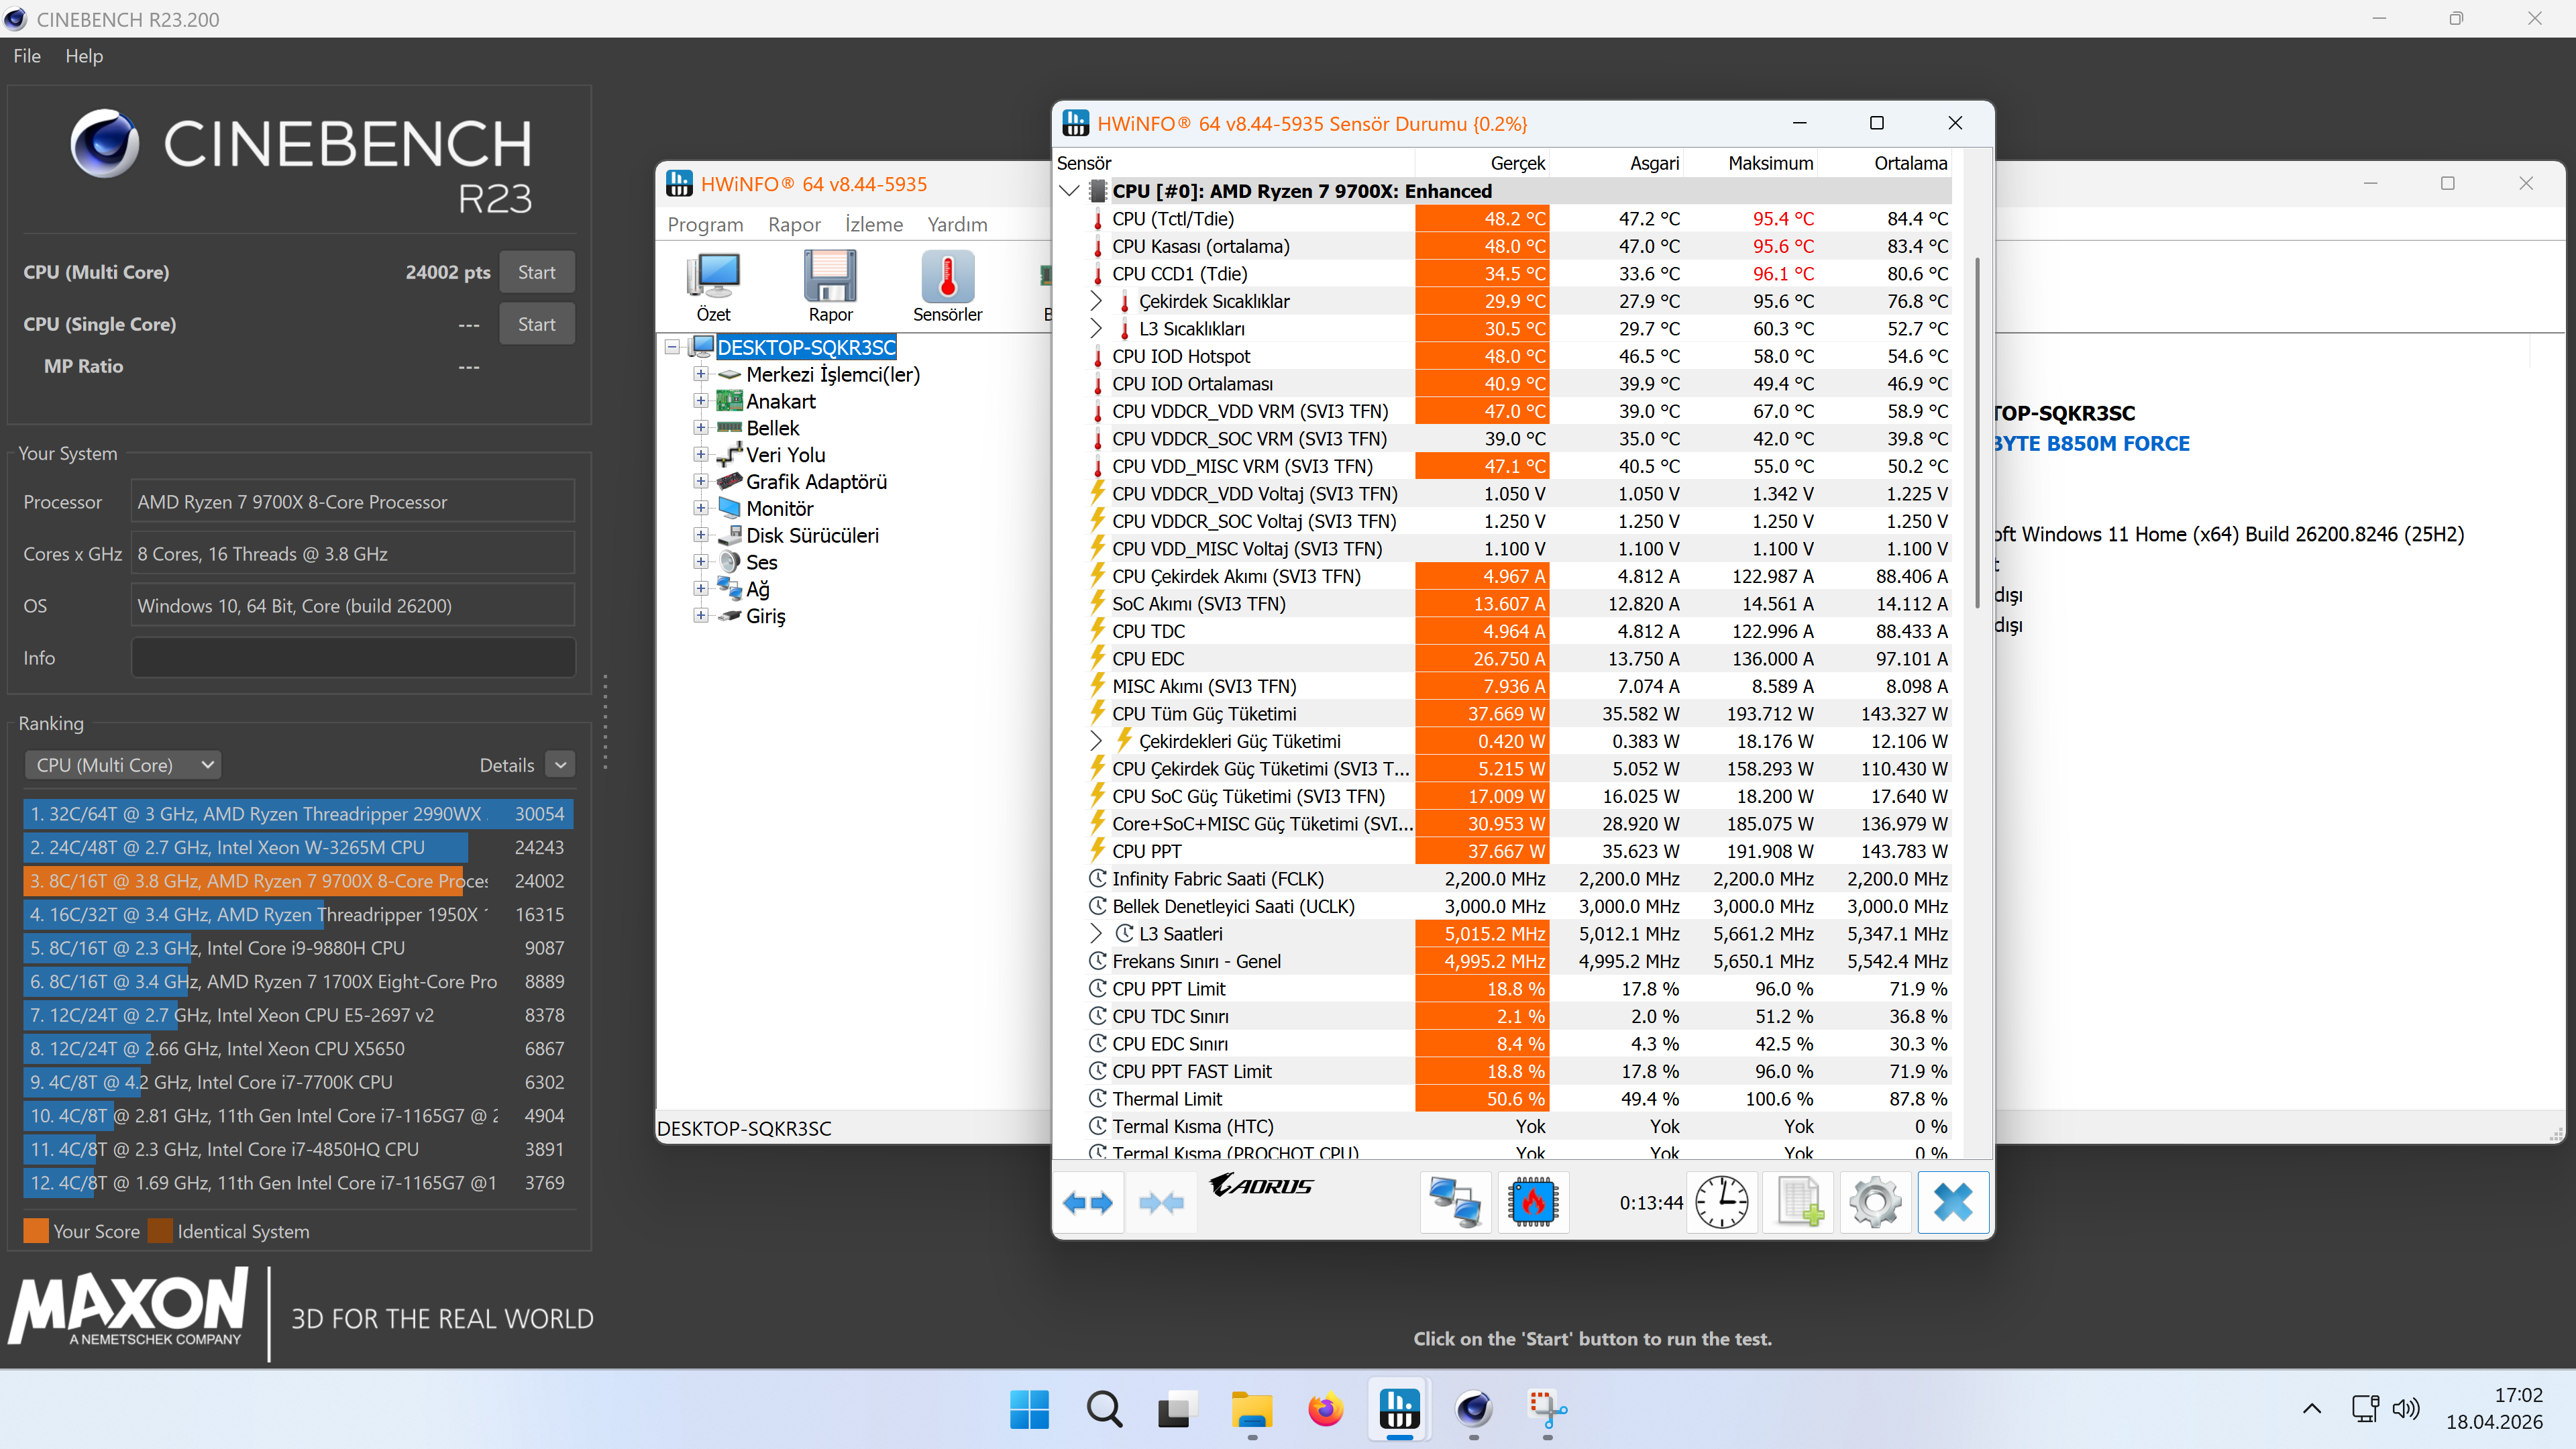Open network remote monitoring icon in HWiNFO sensors

click(x=1455, y=1202)
